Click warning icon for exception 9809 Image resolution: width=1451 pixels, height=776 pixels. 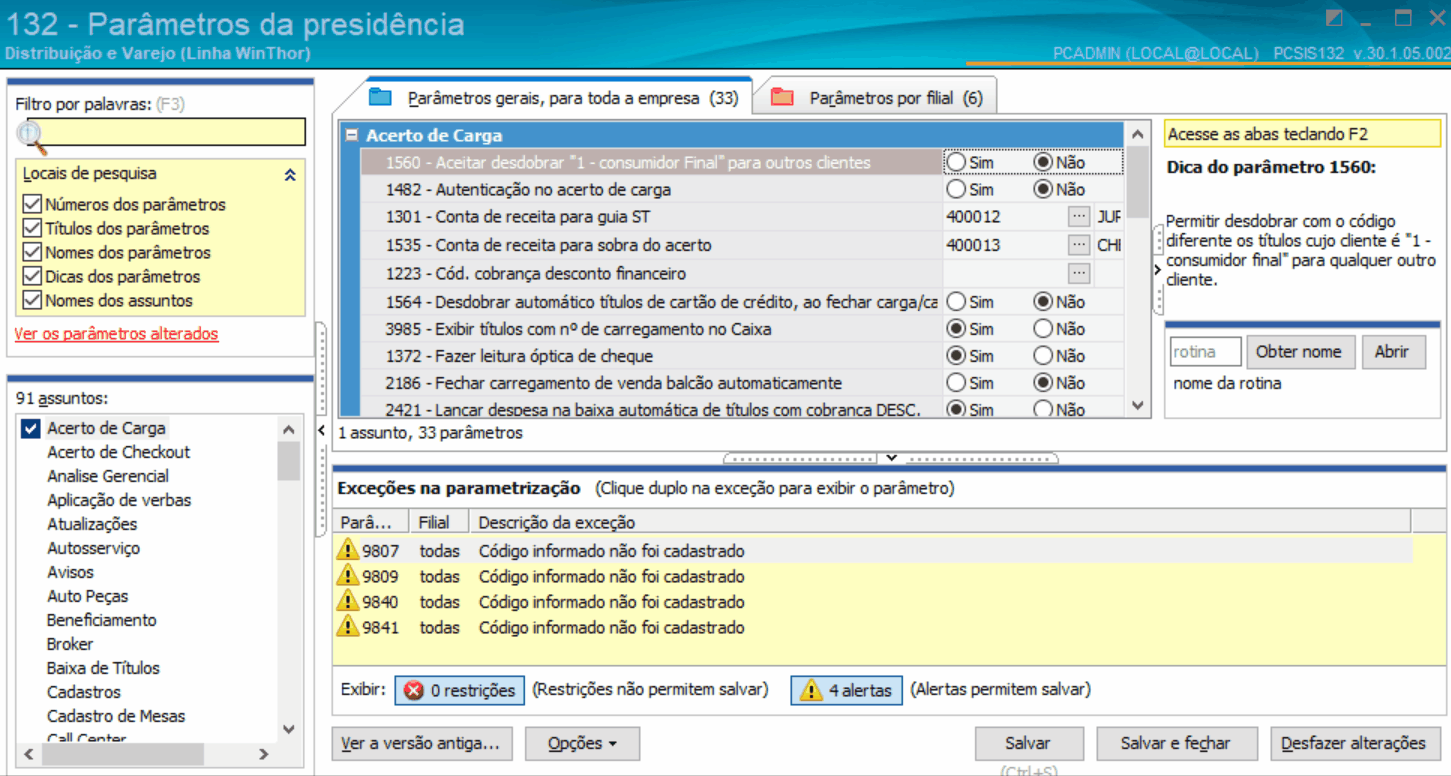coord(347,576)
